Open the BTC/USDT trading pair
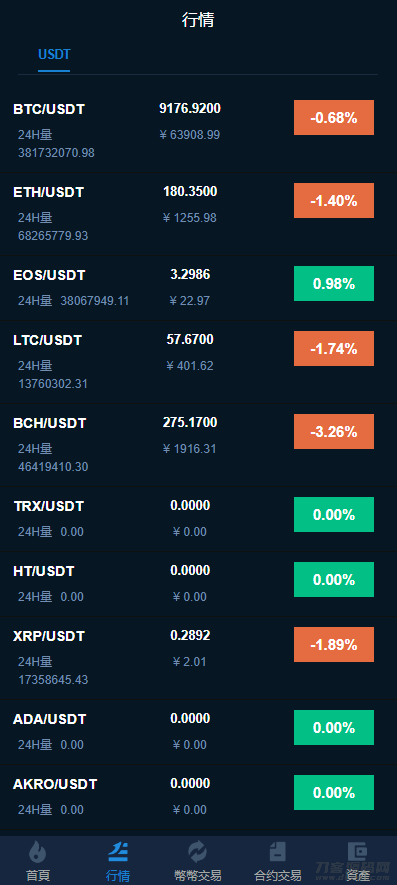This screenshot has height=885, width=397. 198,130
